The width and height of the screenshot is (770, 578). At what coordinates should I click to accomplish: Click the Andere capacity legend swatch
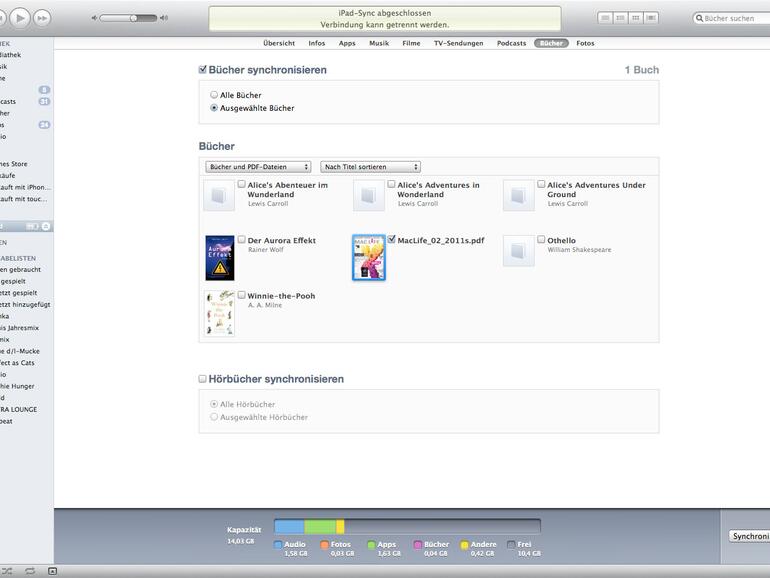[x=464, y=545]
